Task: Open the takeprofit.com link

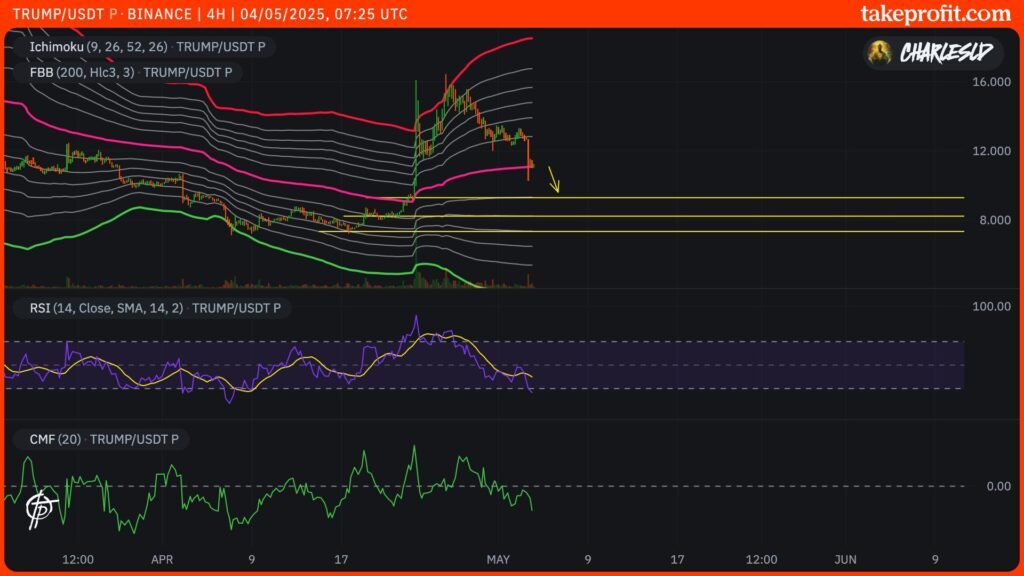Action: (x=935, y=13)
